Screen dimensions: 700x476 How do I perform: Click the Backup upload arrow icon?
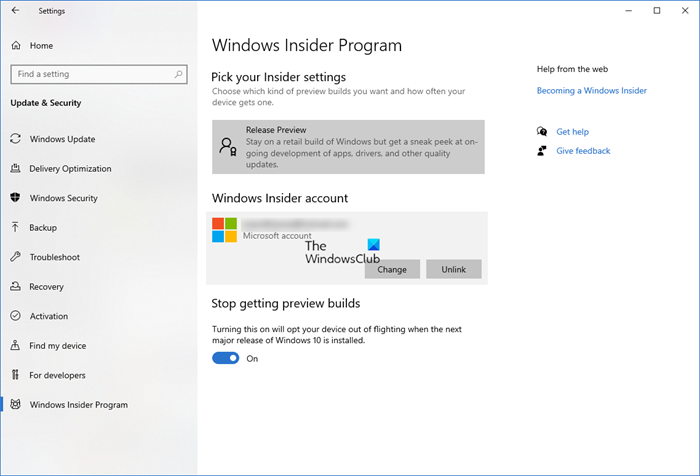(16, 227)
